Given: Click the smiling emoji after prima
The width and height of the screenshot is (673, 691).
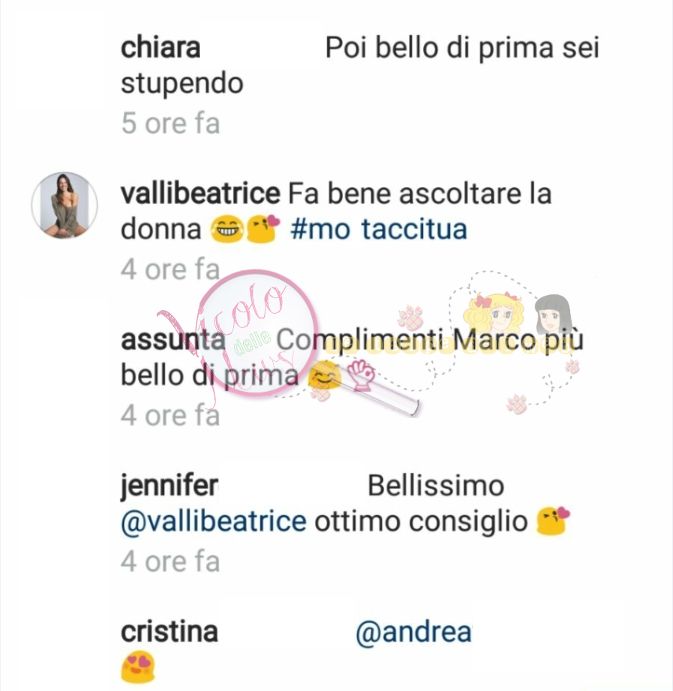Looking at the screenshot, I should [324, 375].
